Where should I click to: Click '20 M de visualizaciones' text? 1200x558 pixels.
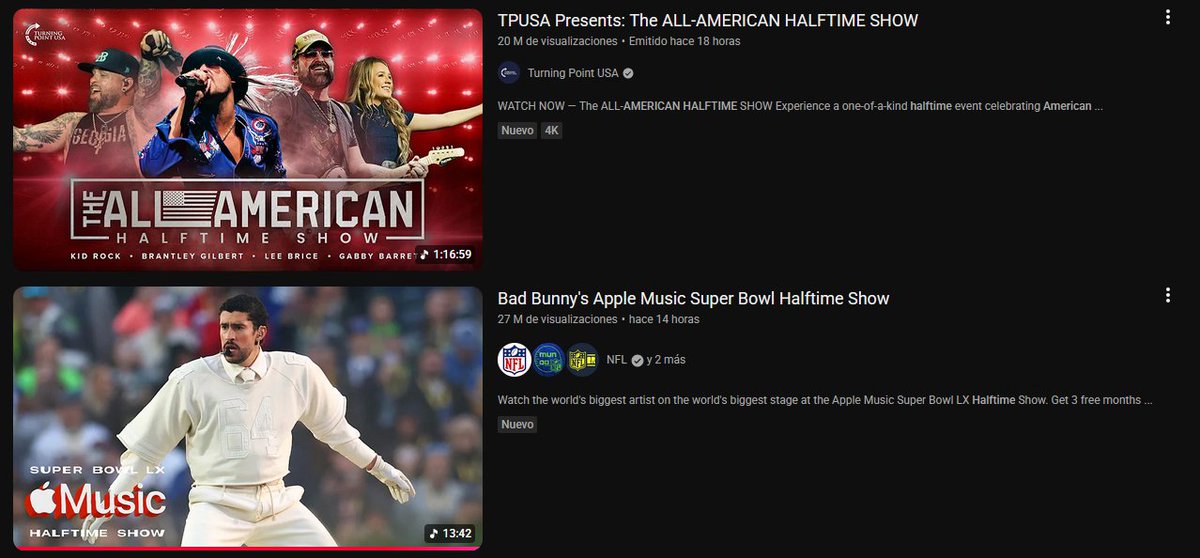pos(557,41)
